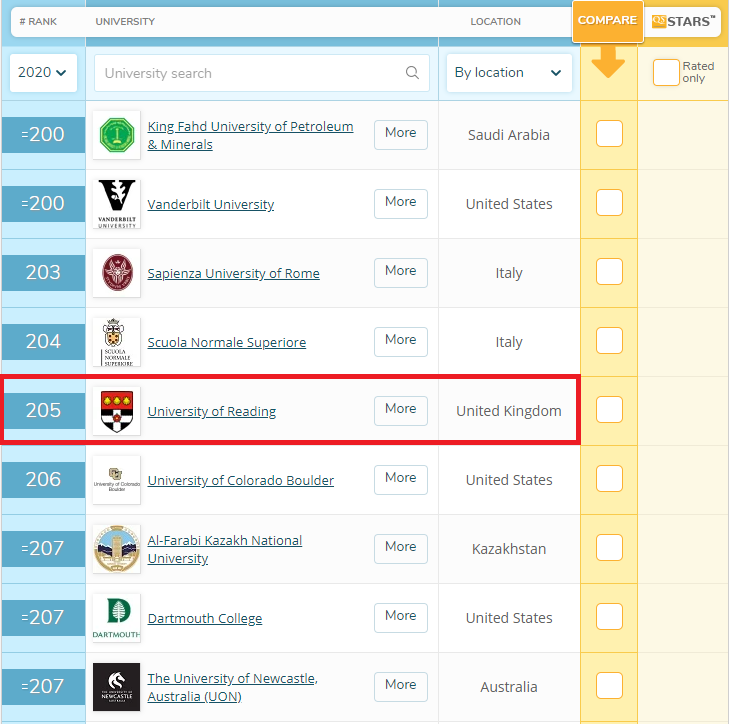
Task: Open the QS Stars tab
Action: coord(683,21)
